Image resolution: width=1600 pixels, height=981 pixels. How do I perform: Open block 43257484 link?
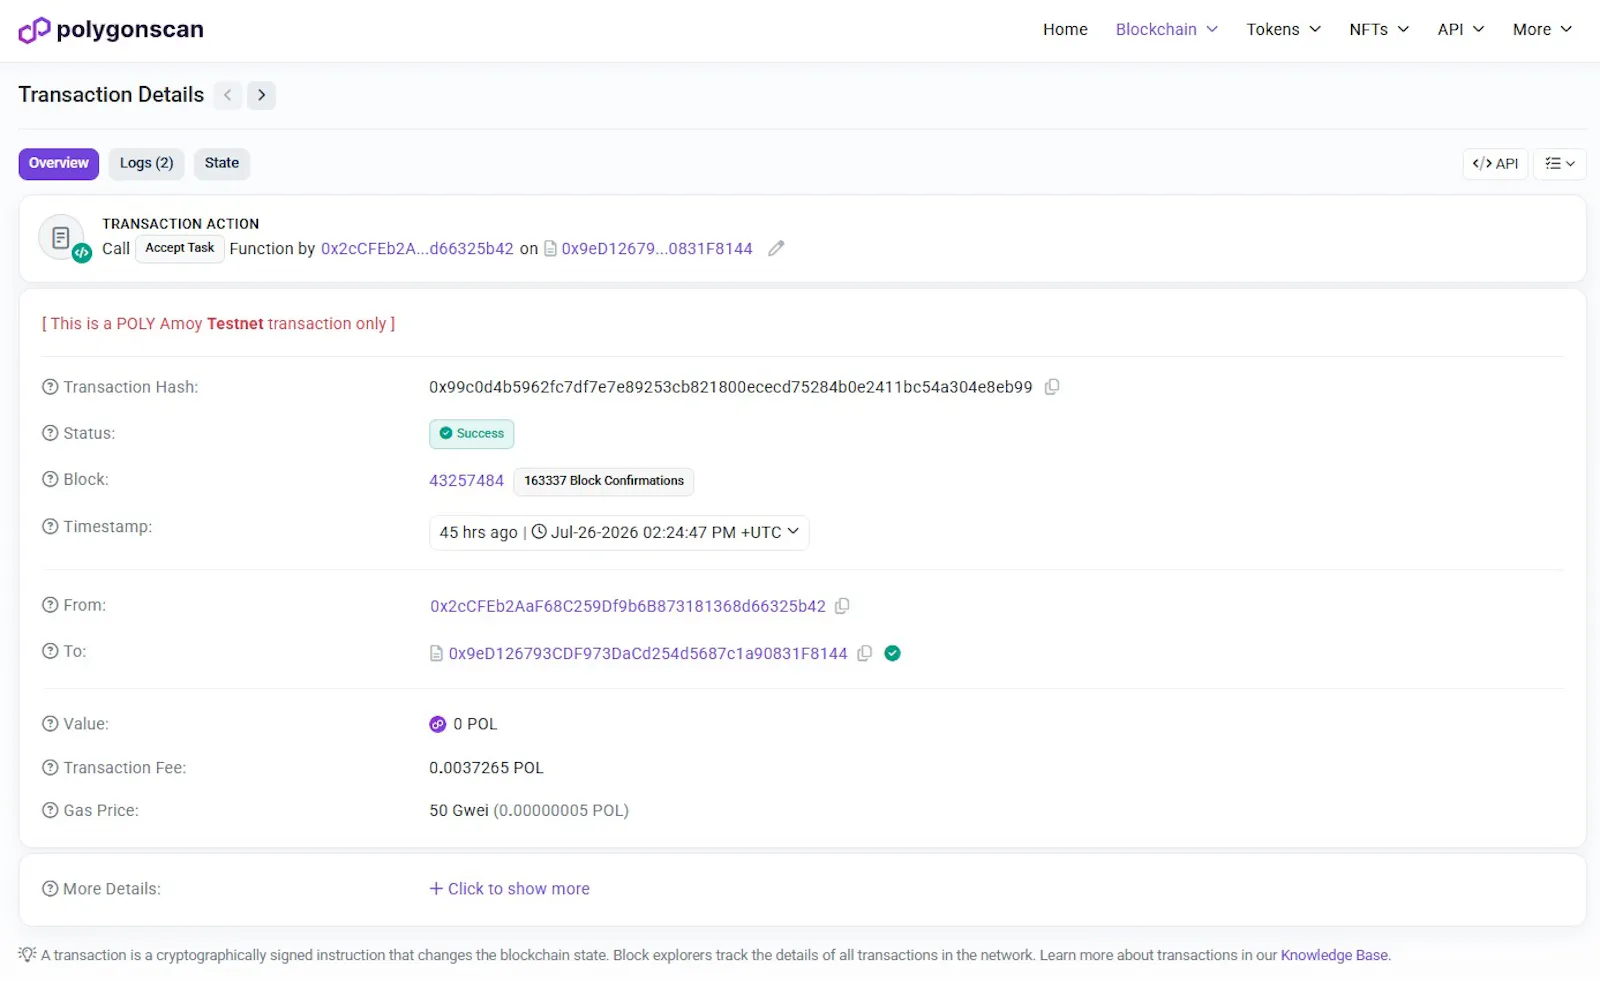click(467, 481)
